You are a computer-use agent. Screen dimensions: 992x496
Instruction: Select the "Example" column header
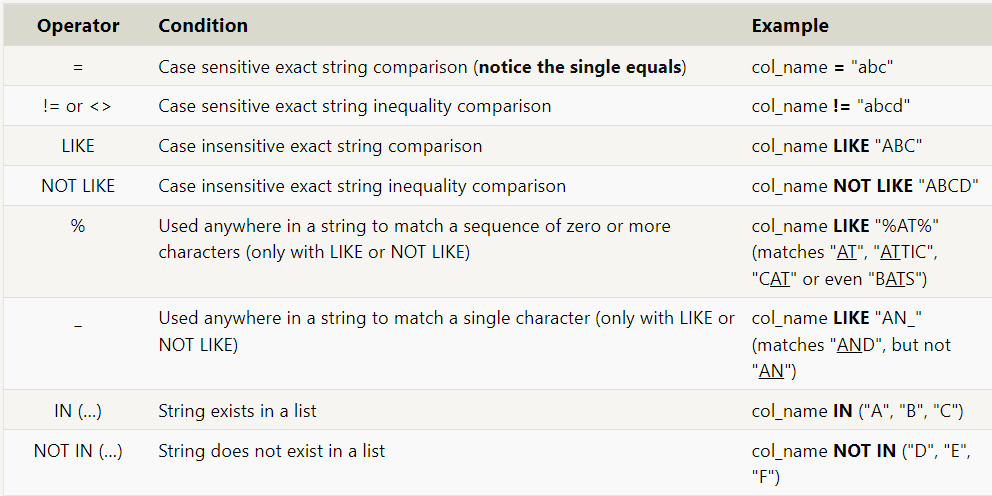pos(790,26)
